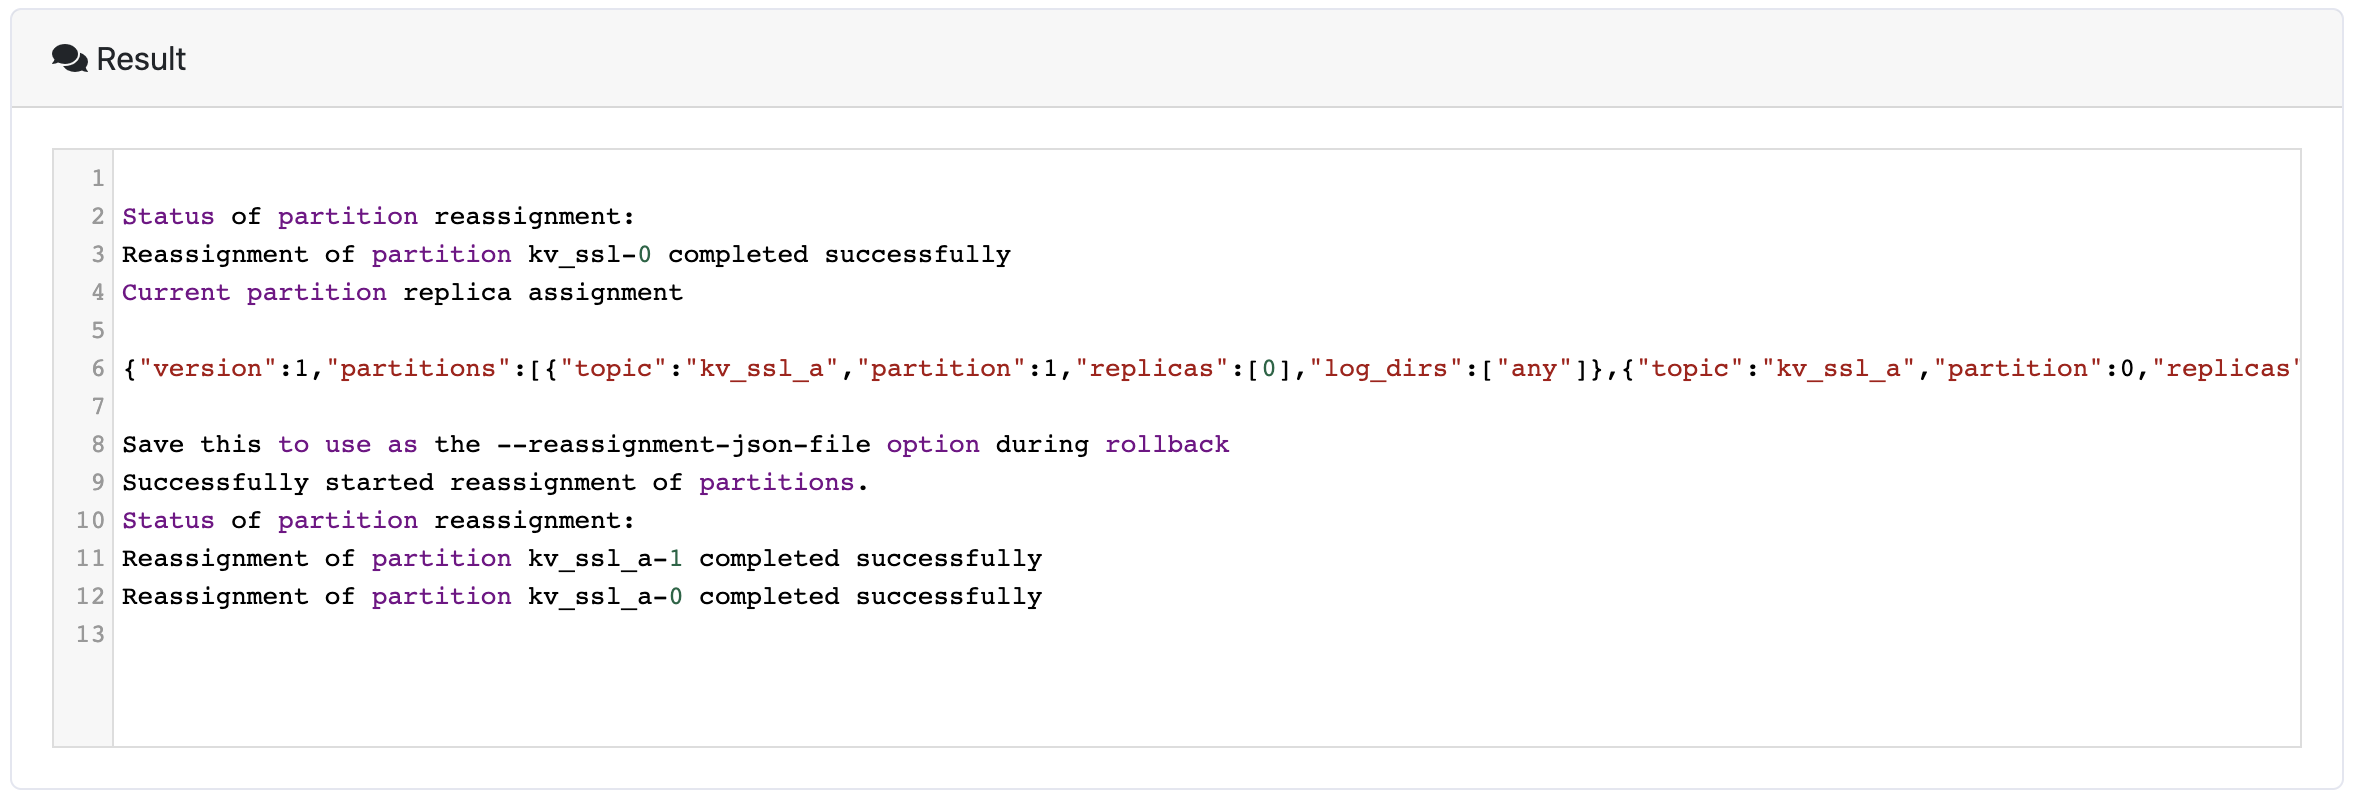Place cursor on 'kv_ssl-0' text on line 3
The image size is (2364, 810).
[x=590, y=254]
